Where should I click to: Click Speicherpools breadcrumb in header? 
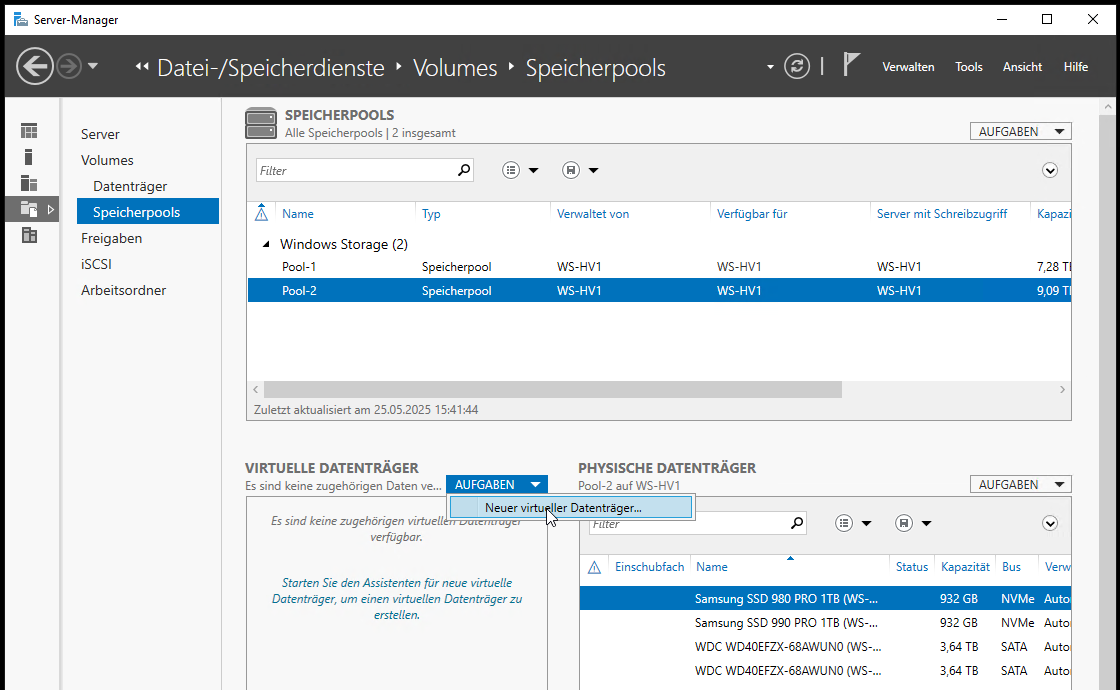tap(596, 68)
